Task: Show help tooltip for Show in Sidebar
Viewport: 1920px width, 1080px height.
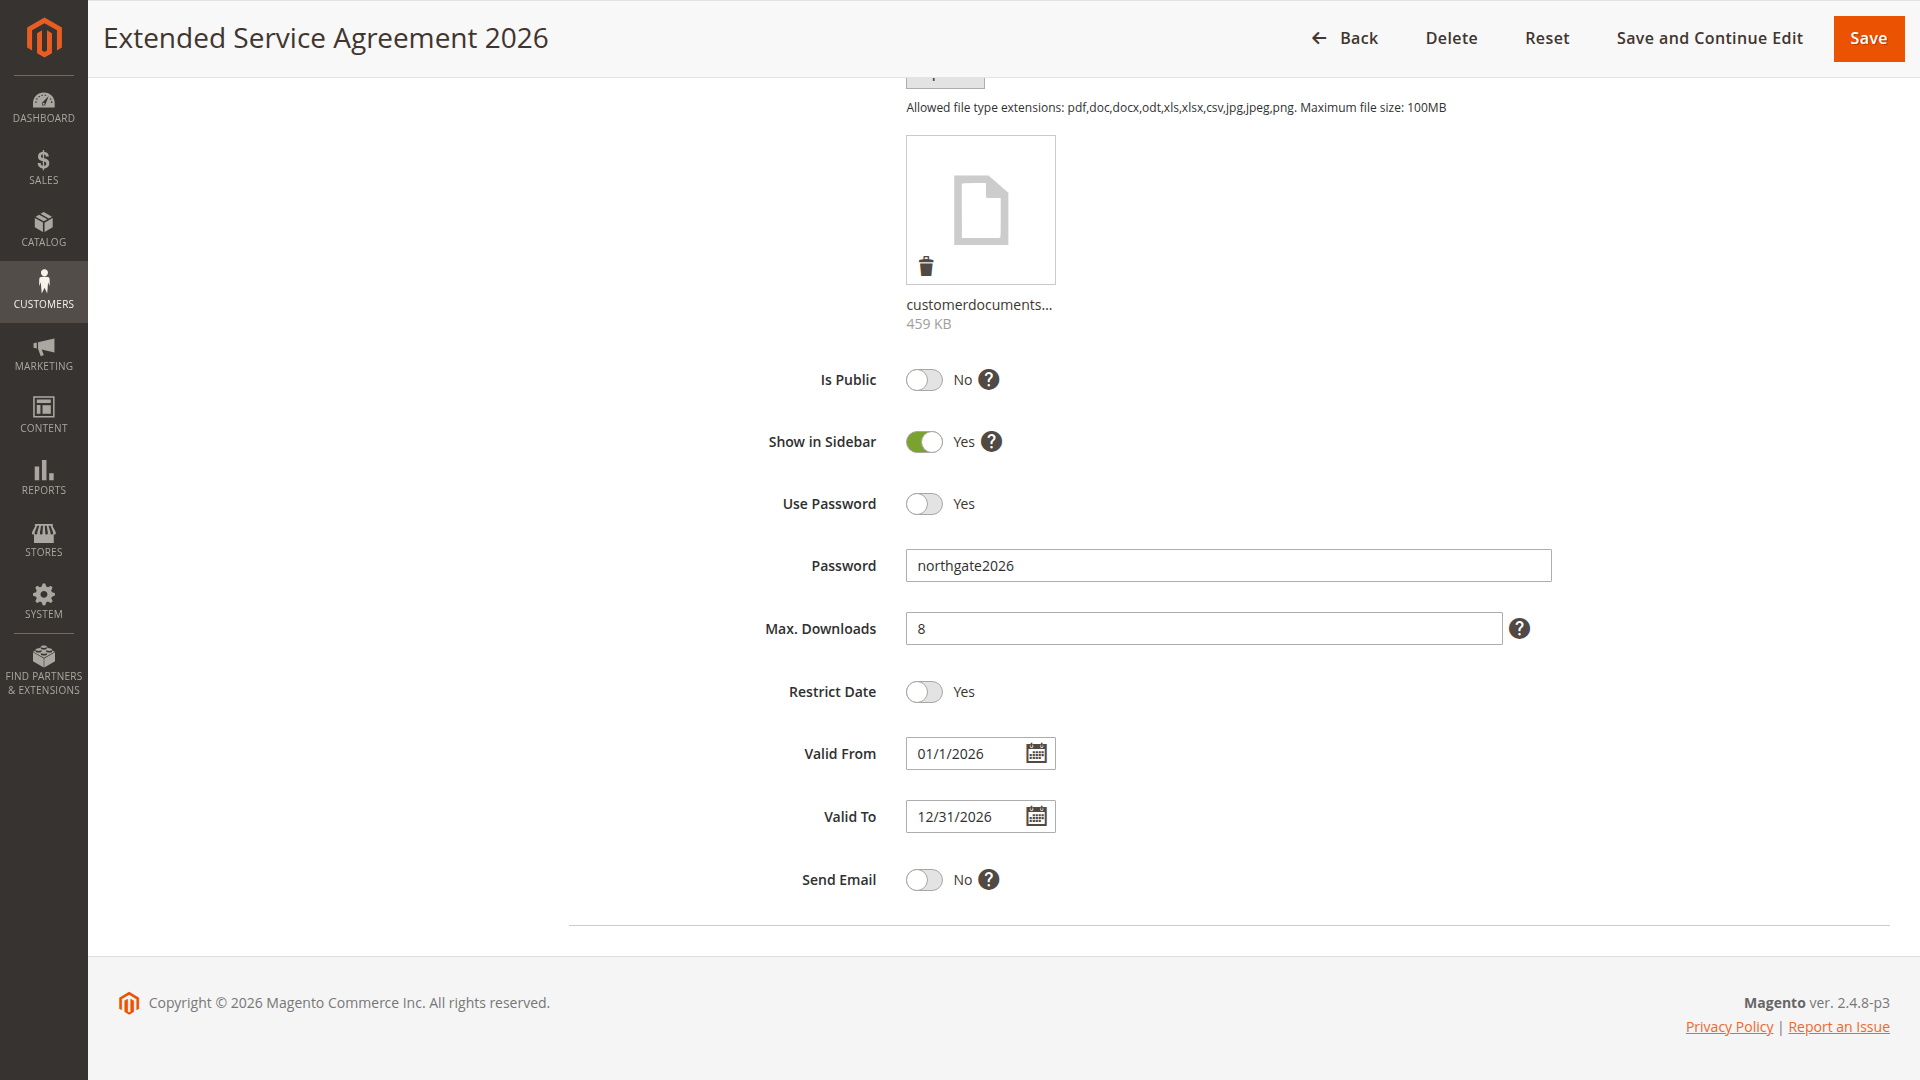Action: coord(991,442)
